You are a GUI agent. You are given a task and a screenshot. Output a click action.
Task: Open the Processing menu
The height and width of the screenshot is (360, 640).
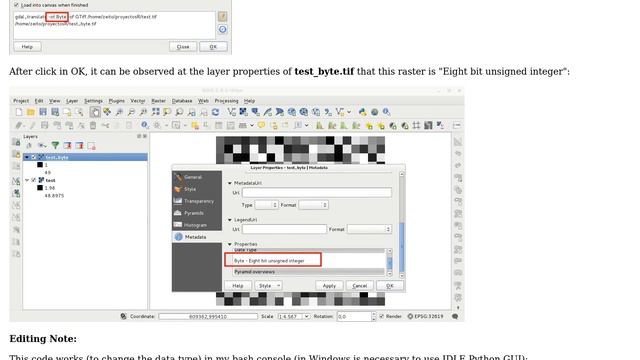[x=227, y=101]
